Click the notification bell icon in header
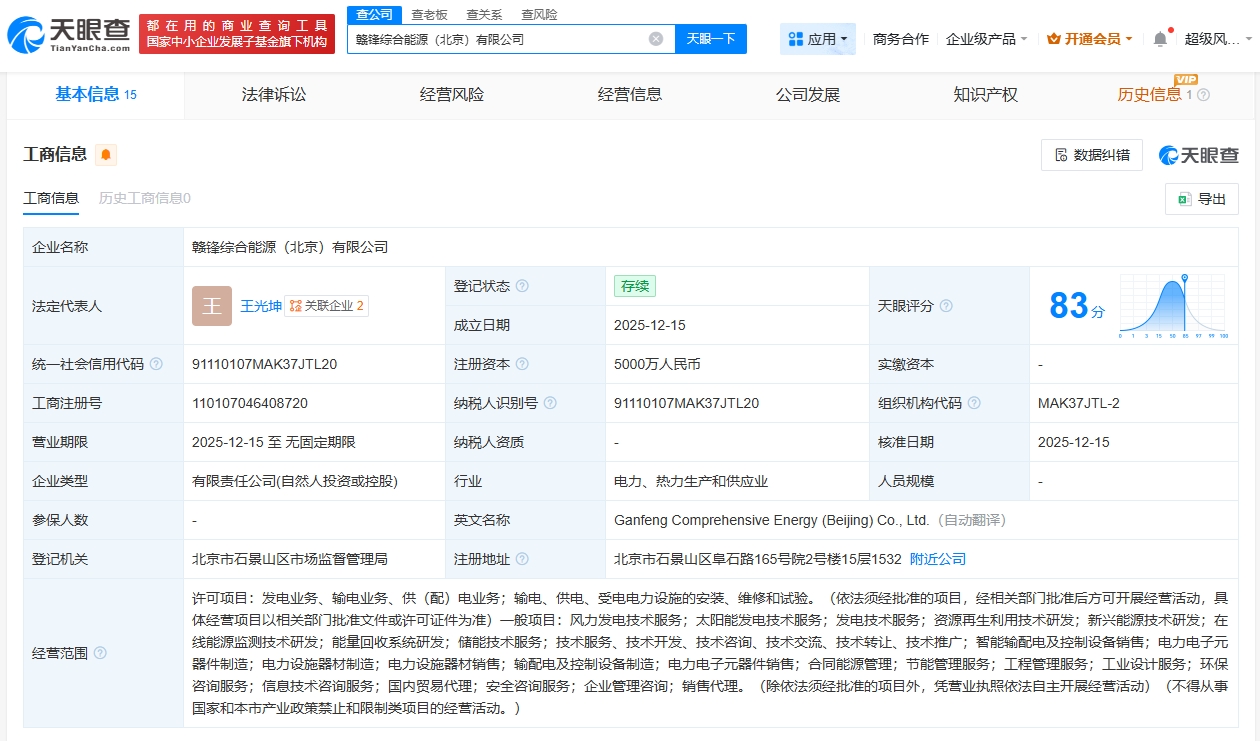The image size is (1260, 741). click(x=1160, y=39)
